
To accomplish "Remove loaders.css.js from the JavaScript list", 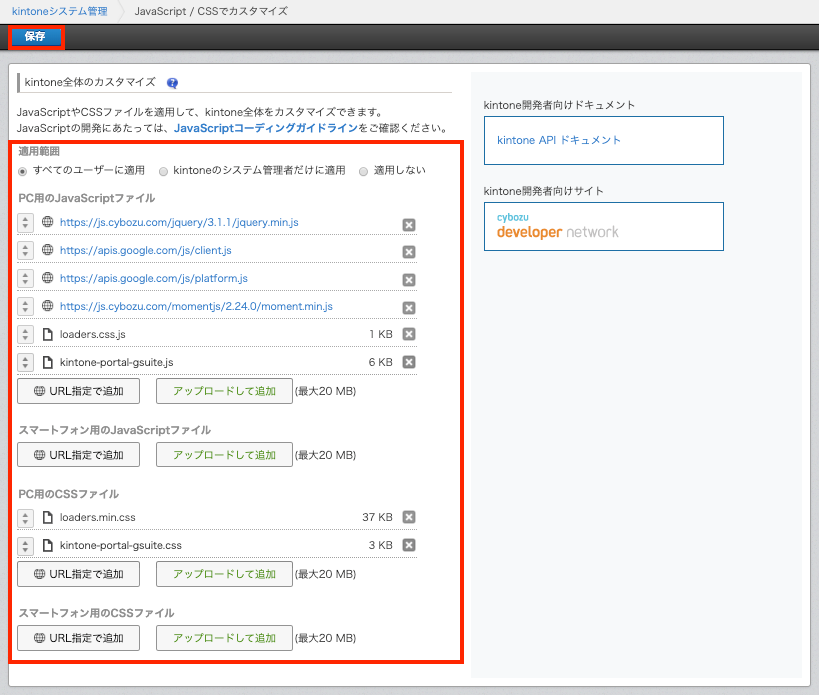I will tap(409, 334).
